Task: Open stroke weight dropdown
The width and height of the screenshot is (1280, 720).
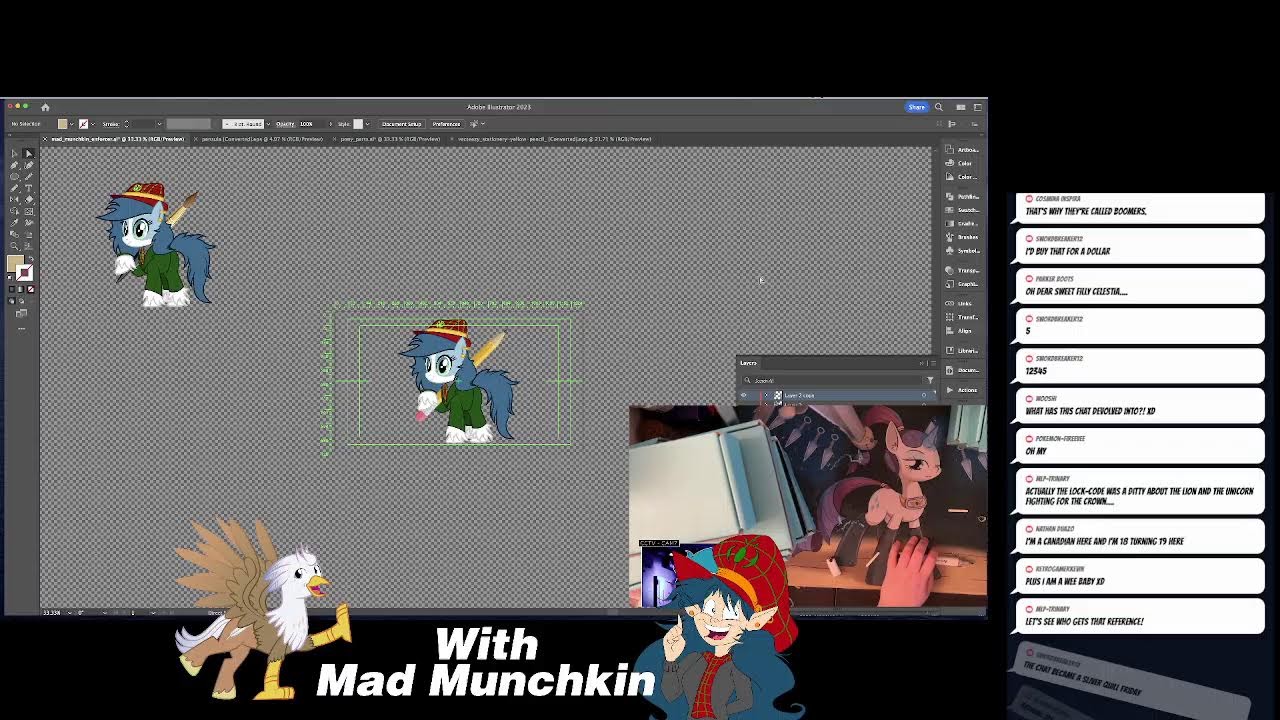Action: point(159,124)
